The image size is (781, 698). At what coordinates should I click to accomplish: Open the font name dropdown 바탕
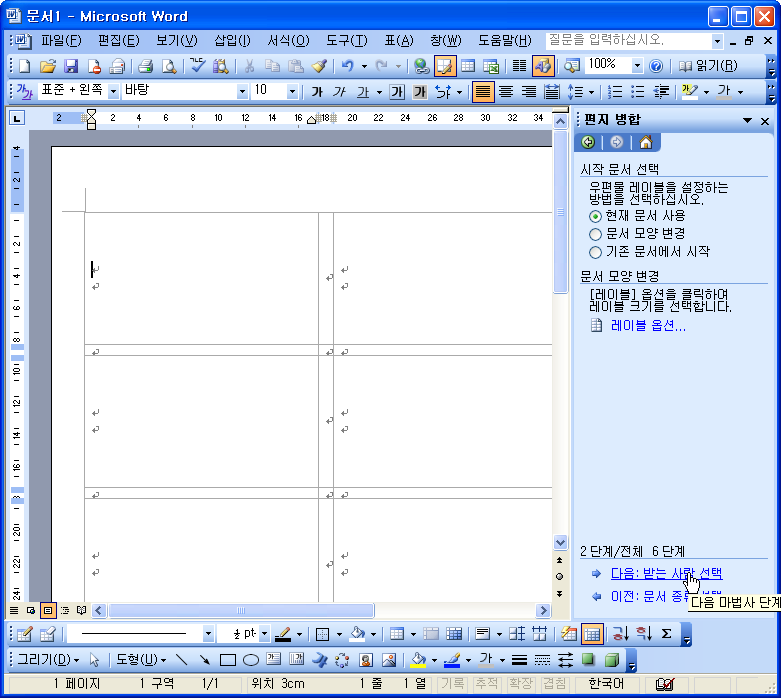click(x=242, y=92)
